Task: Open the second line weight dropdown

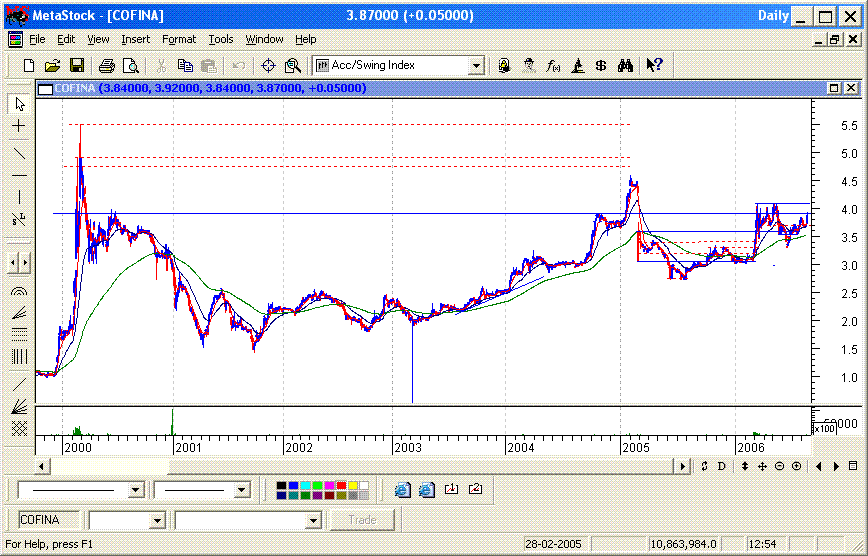Action: pos(240,490)
